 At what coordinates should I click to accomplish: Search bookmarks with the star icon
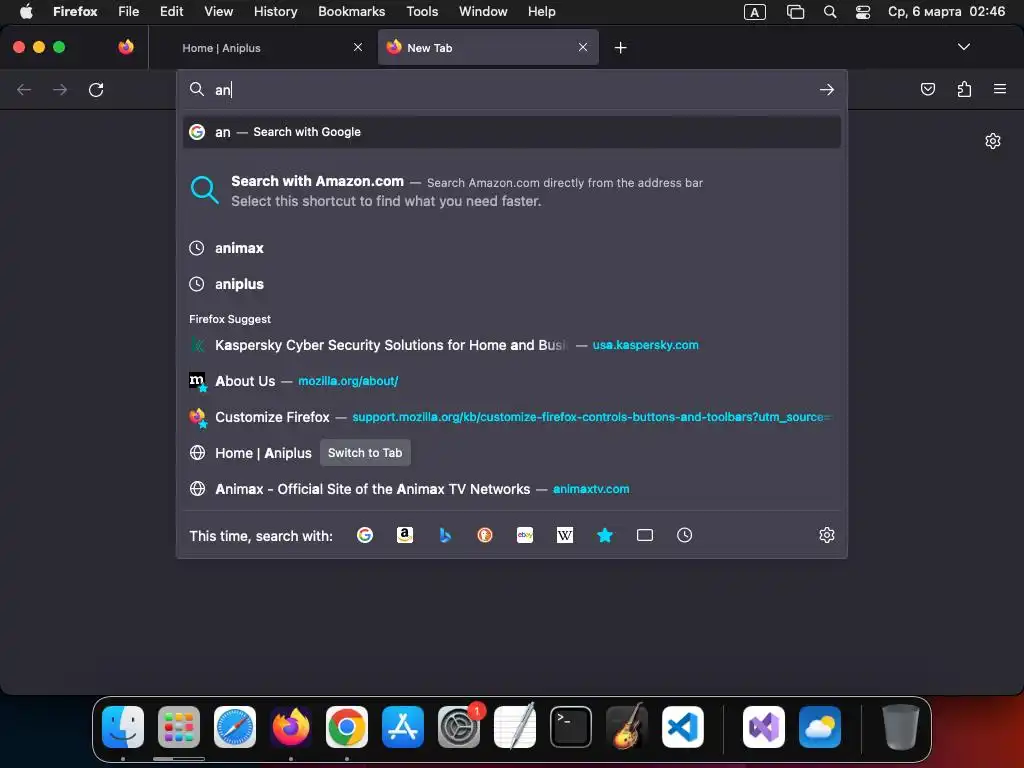point(605,535)
